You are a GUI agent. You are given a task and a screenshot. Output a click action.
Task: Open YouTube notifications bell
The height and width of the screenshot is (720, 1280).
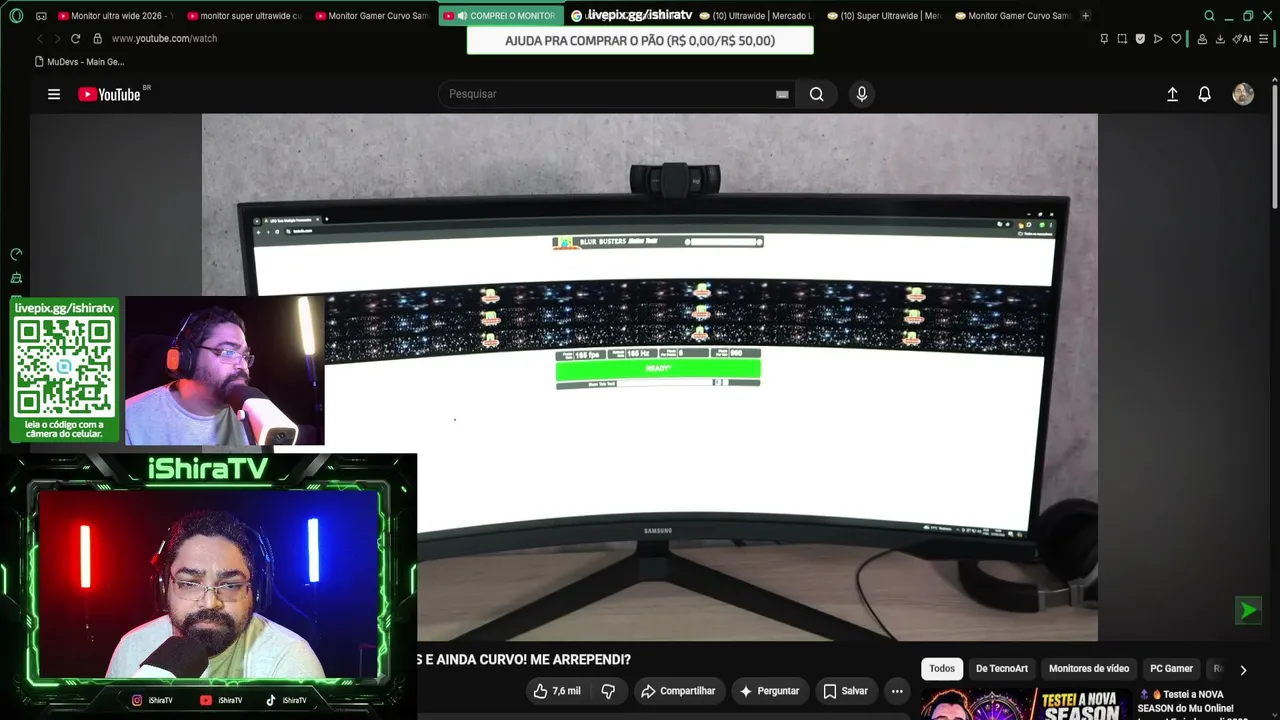point(1205,94)
